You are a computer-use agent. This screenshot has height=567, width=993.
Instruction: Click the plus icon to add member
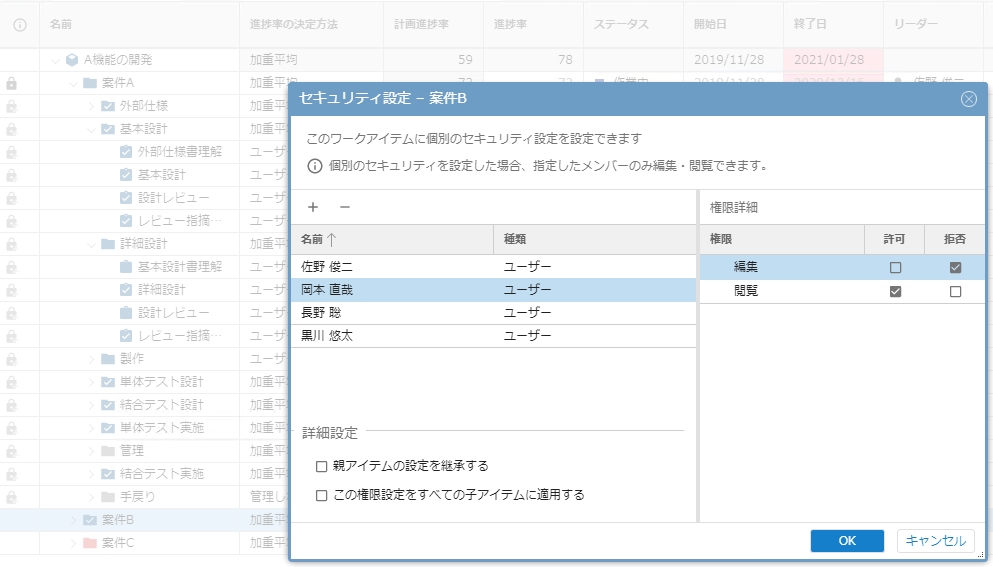click(313, 207)
